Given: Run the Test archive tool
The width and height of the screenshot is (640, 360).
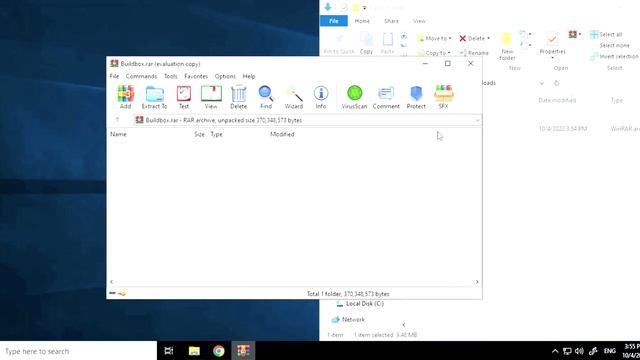Looking at the screenshot, I should [x=184, y=97].
